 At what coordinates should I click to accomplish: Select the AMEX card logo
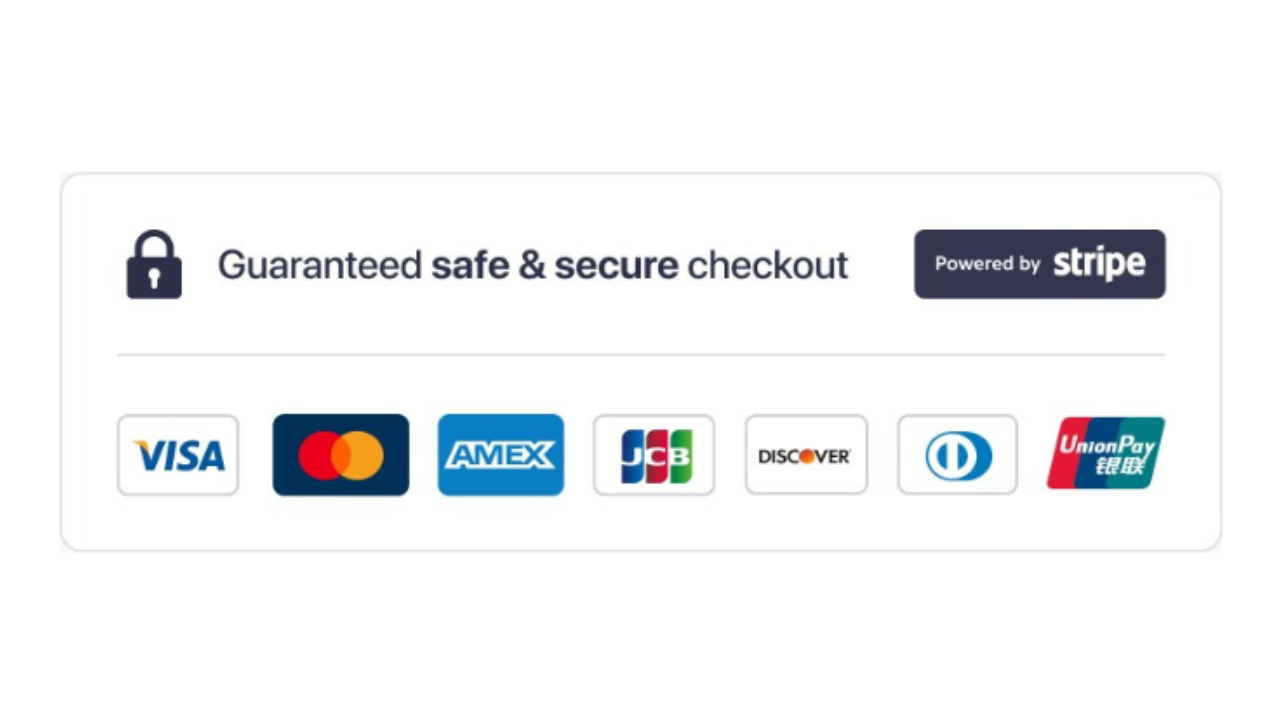(501, 455)
